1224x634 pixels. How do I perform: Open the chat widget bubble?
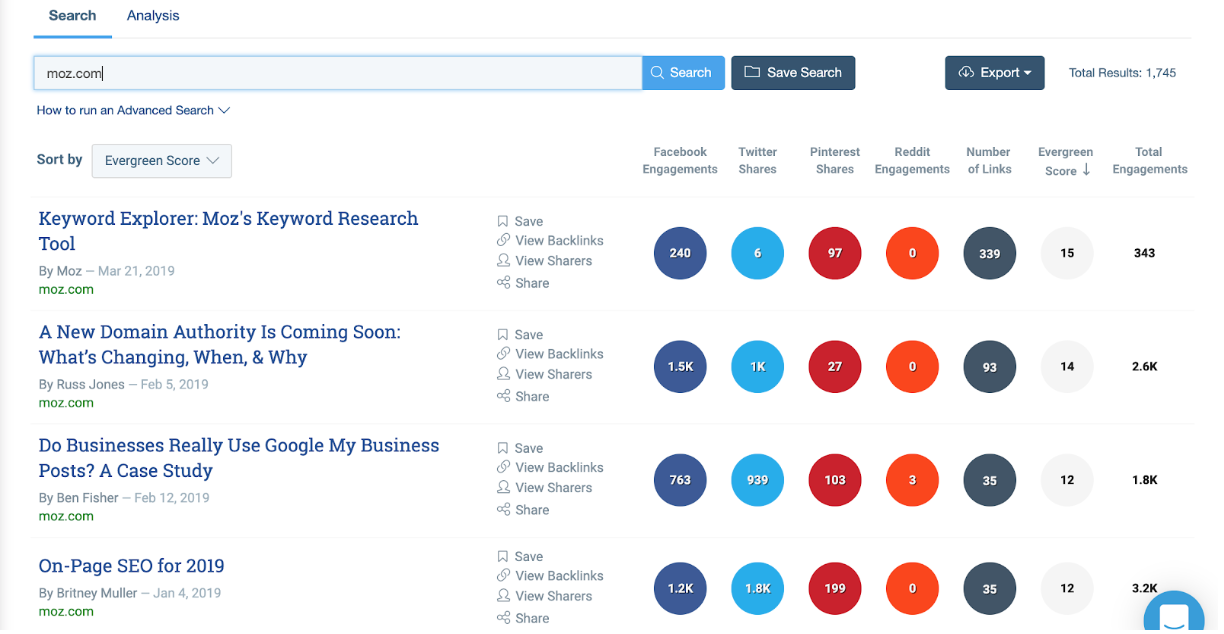click(1174, 612)
